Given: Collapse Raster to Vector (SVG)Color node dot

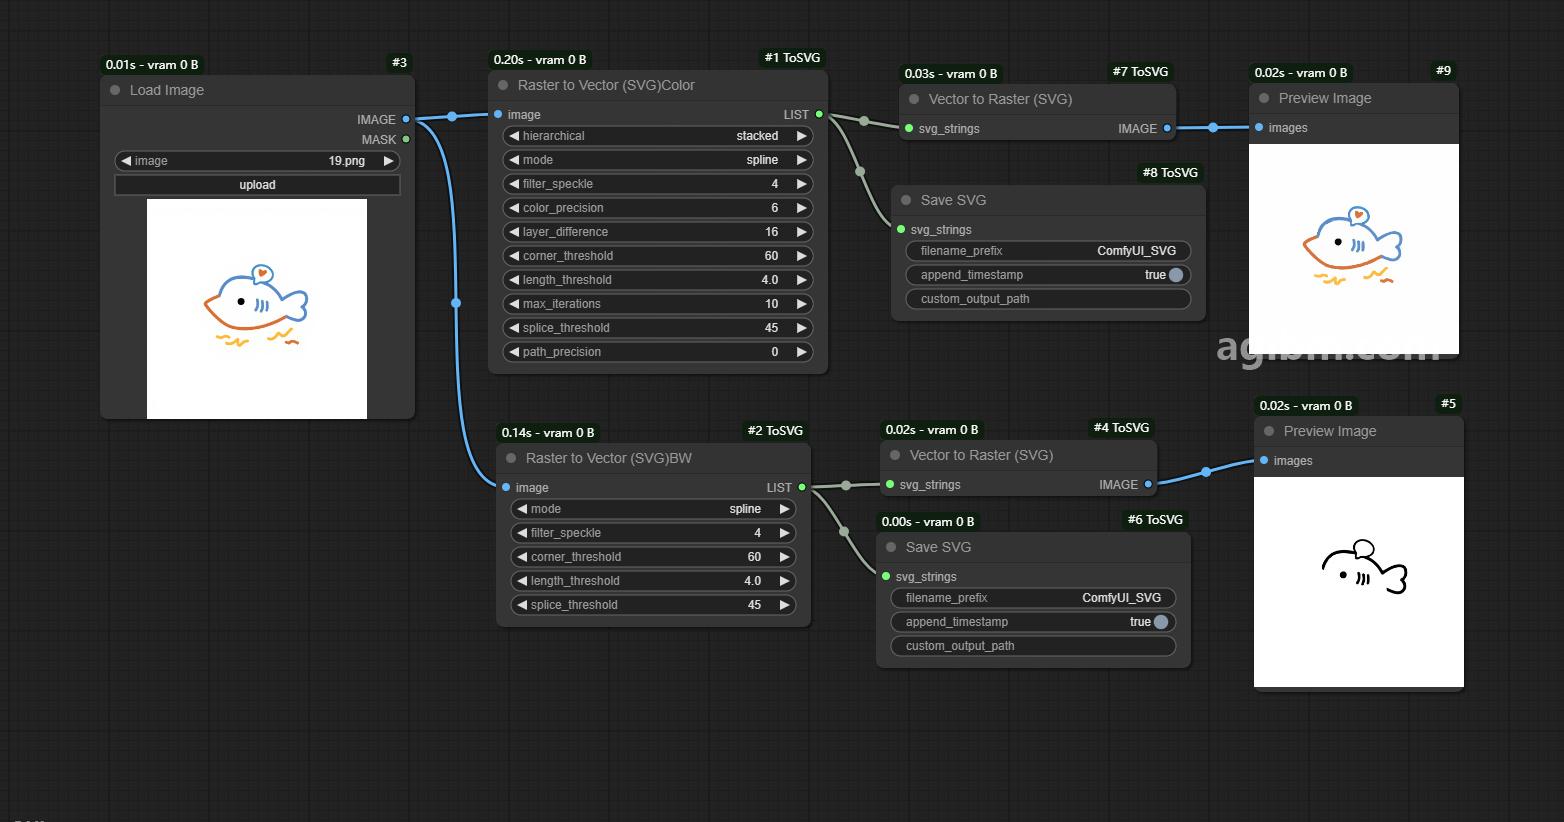Looking at the screenshot, I should coord(503,85).
